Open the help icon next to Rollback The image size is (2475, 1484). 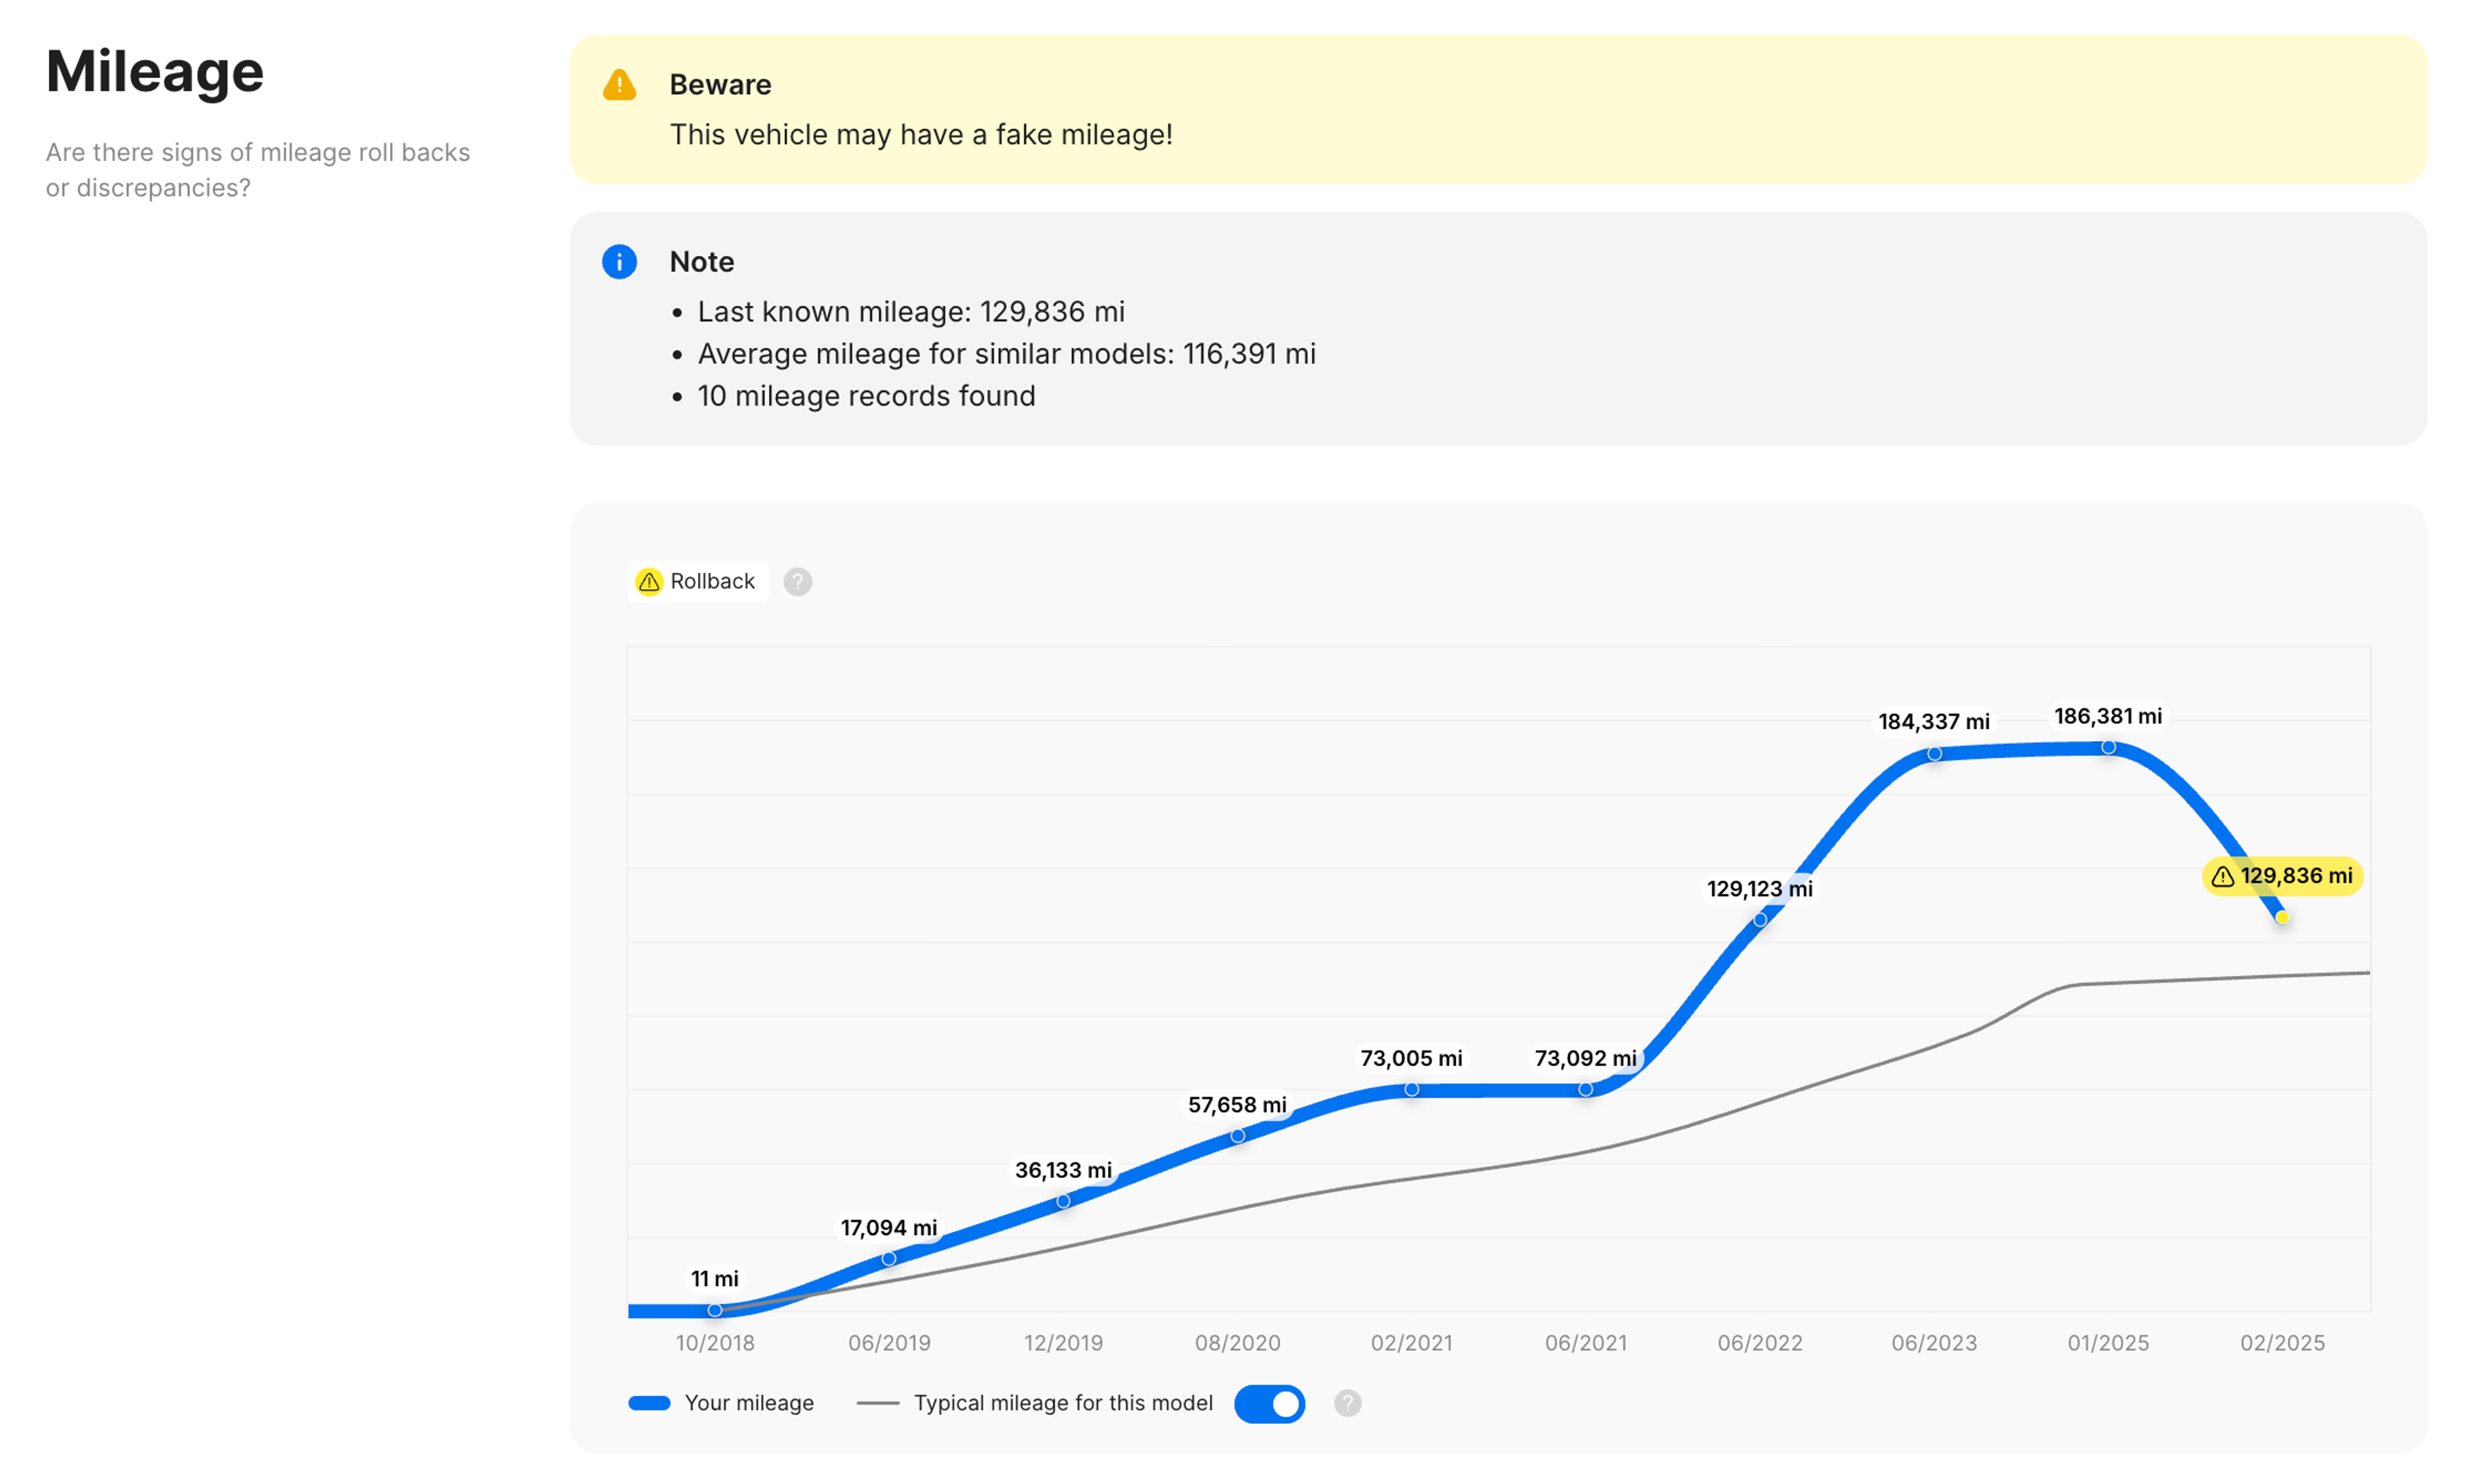(797, 581)
